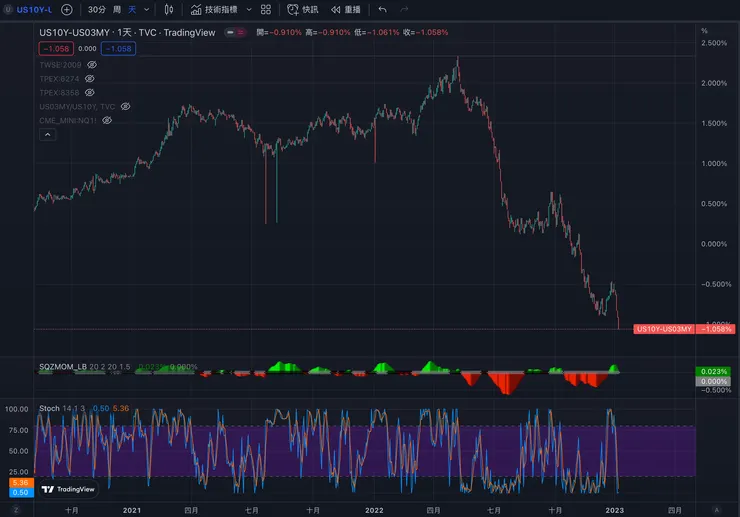Click the % scale unit label
The image size is (740, 517).
click(704, 31)
